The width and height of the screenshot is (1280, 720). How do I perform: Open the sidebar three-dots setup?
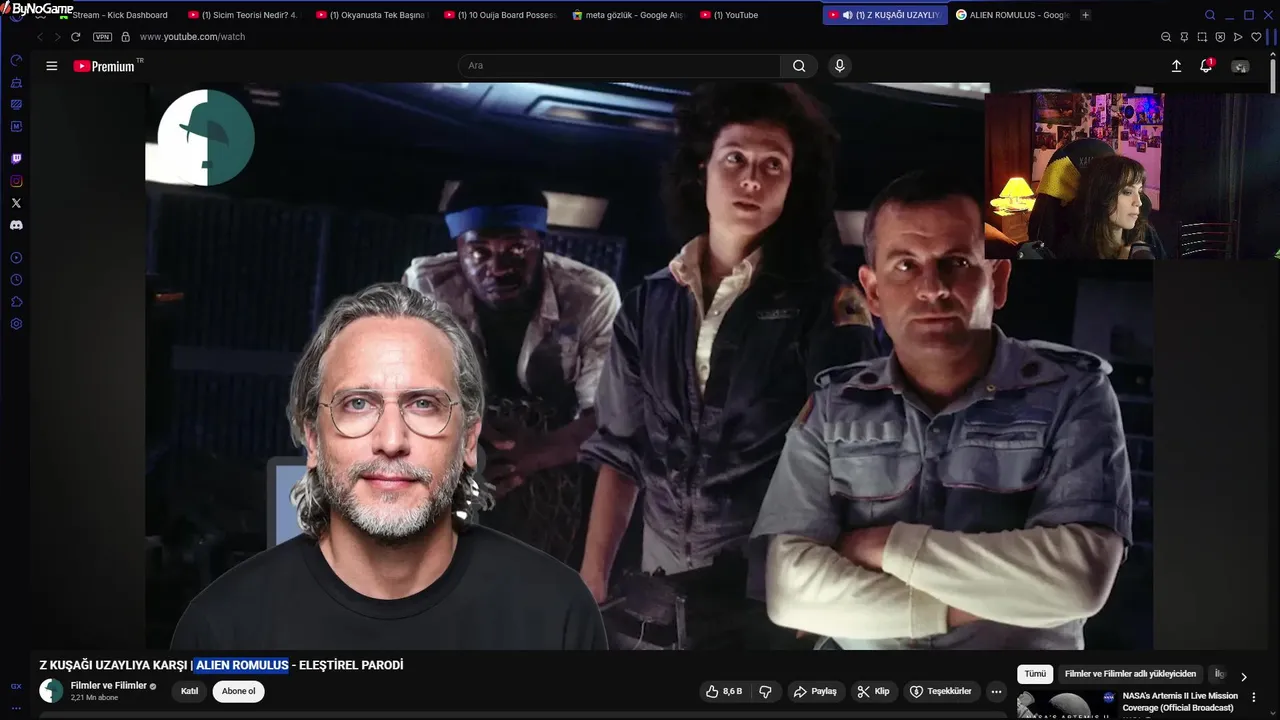point(16,708)
